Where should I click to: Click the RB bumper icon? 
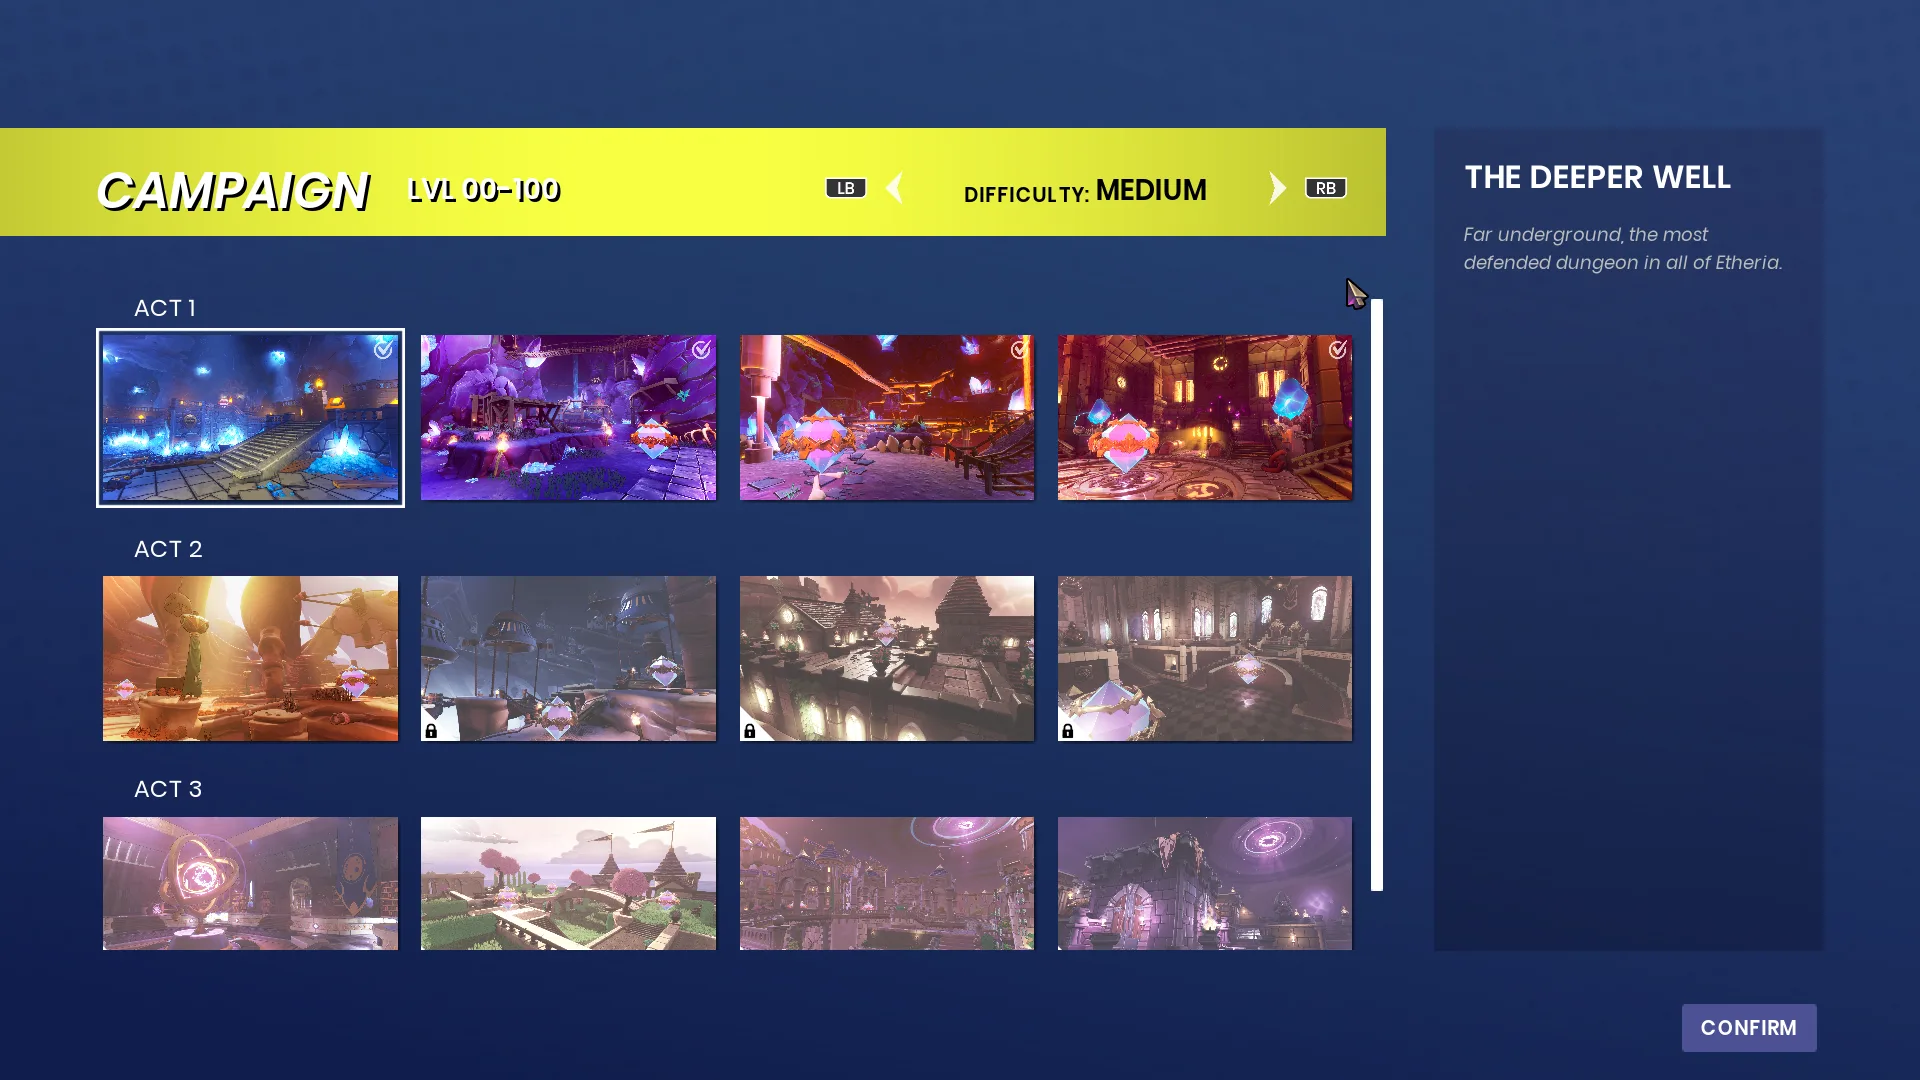[x=1326, y=188]
